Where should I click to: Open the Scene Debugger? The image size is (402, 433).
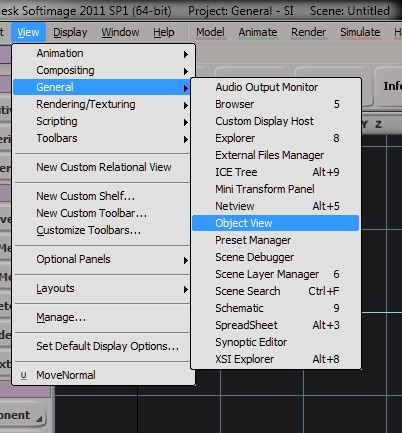pos(276,257)
